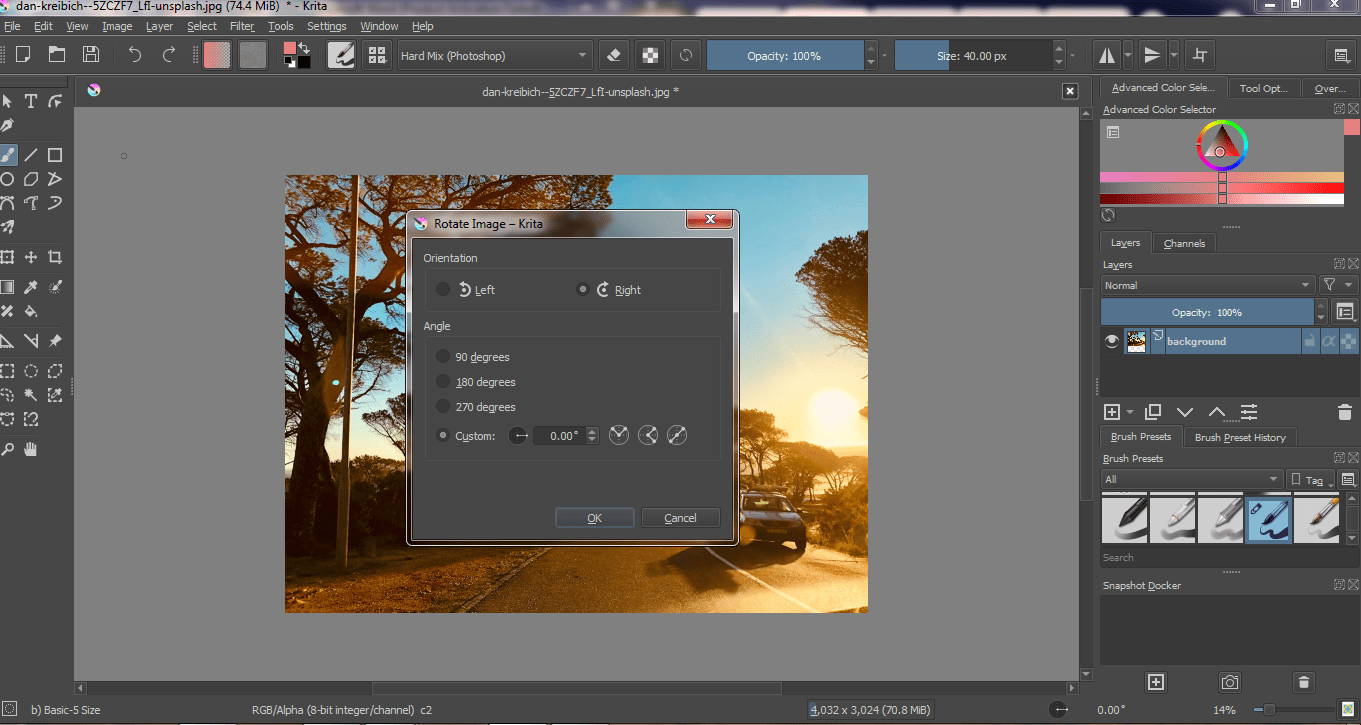
Task: Select the Move tool
Action: [x=33, y=256]
